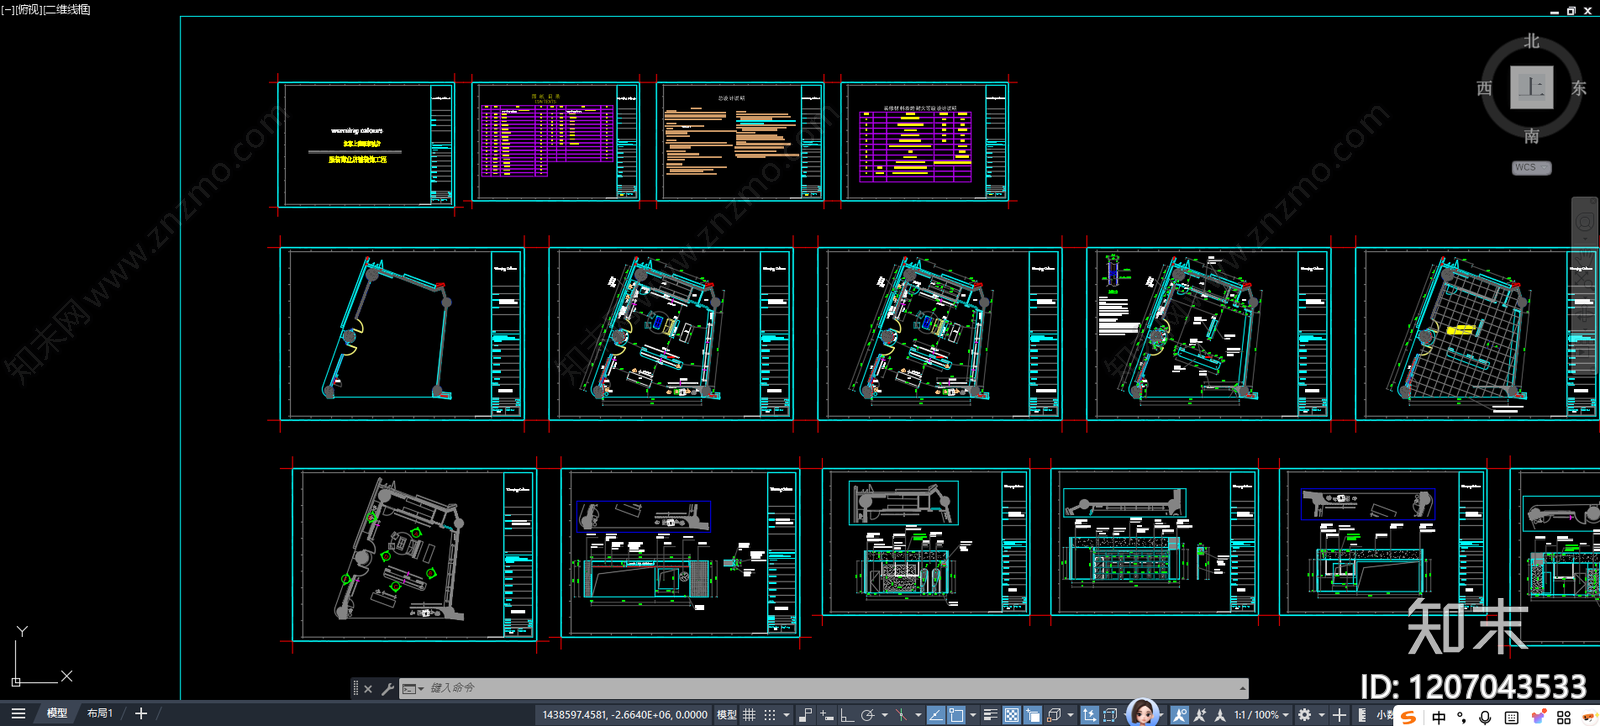
Task: Switch to the 模型 model tab
Action: [57, 714]
